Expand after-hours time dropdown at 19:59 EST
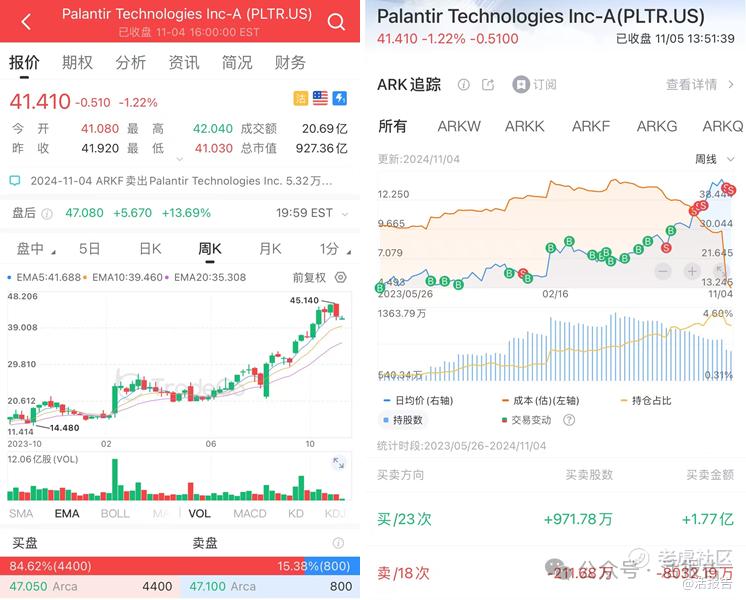 (345, 214)
